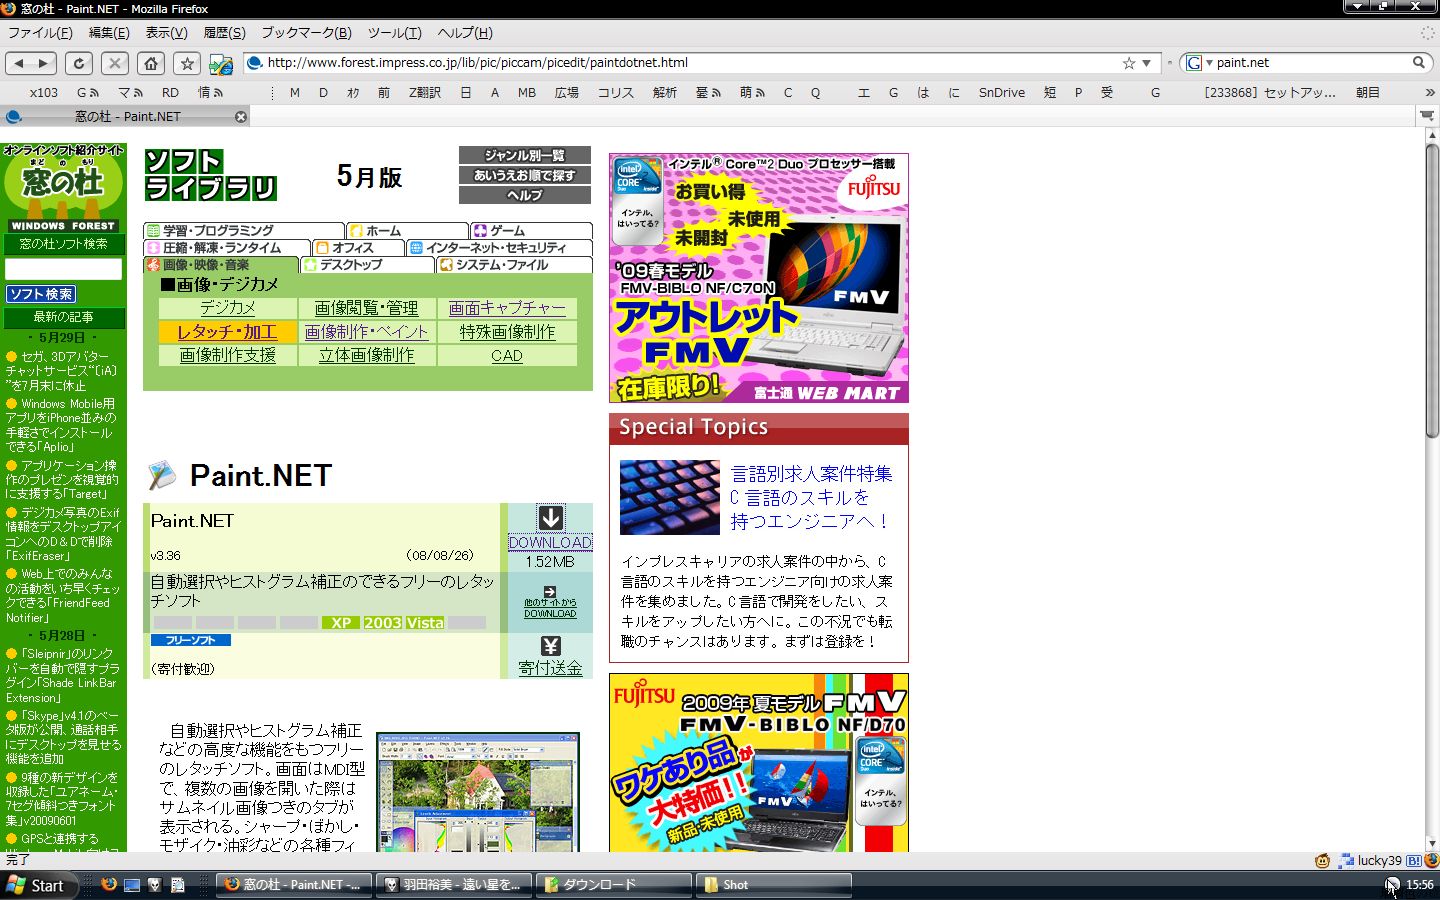Show more bookmarks with the double chevron
Screen dimensions: 1440x900
[x=1430, y=93]
